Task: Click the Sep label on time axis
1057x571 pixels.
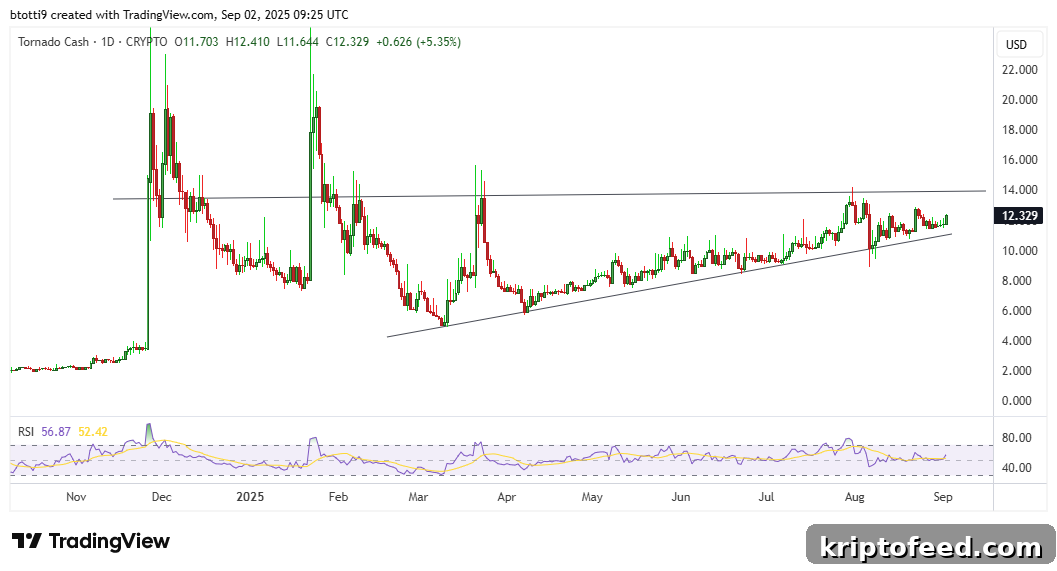Action: pos(942,497)
